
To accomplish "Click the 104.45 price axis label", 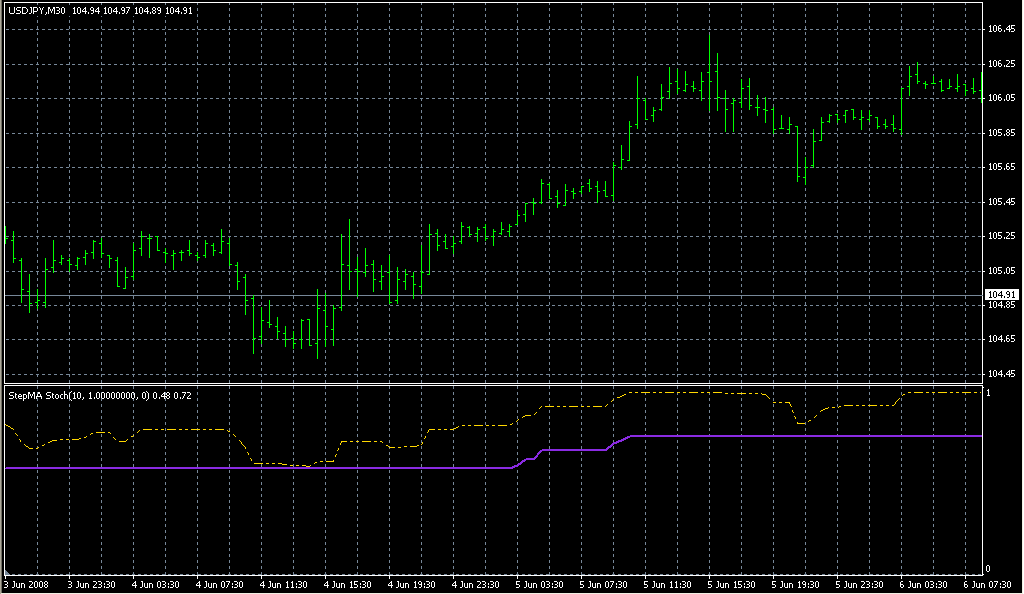I will [x=1001, y=374].
